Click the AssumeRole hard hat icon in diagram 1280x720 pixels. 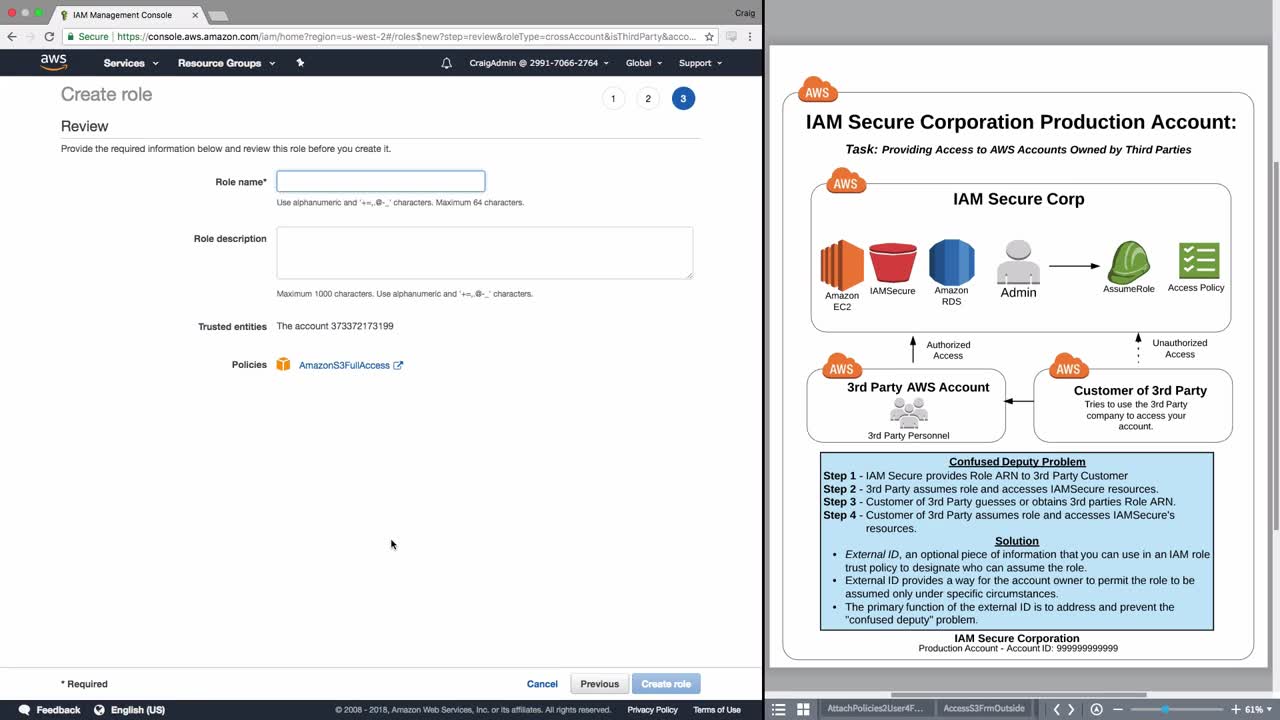click(x=1128, y=262)
